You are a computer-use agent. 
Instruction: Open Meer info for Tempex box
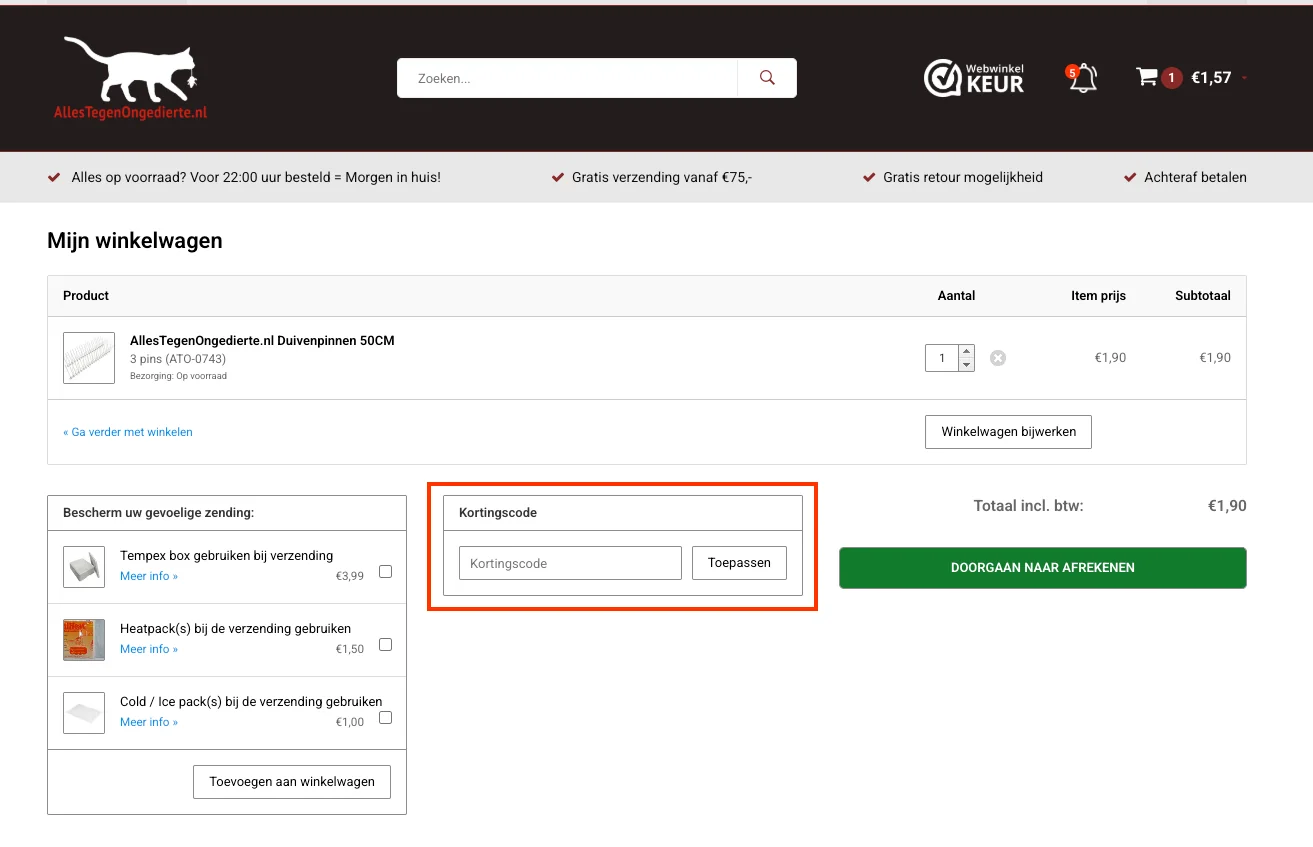pos(149,576)
